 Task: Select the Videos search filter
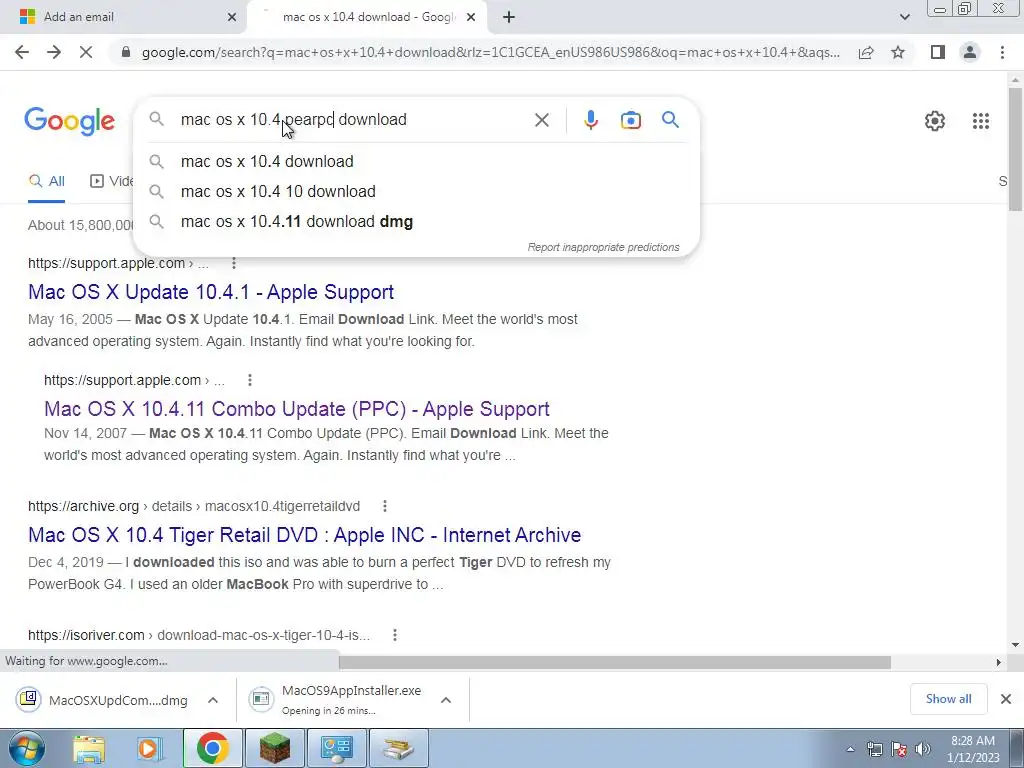[112, 181]
